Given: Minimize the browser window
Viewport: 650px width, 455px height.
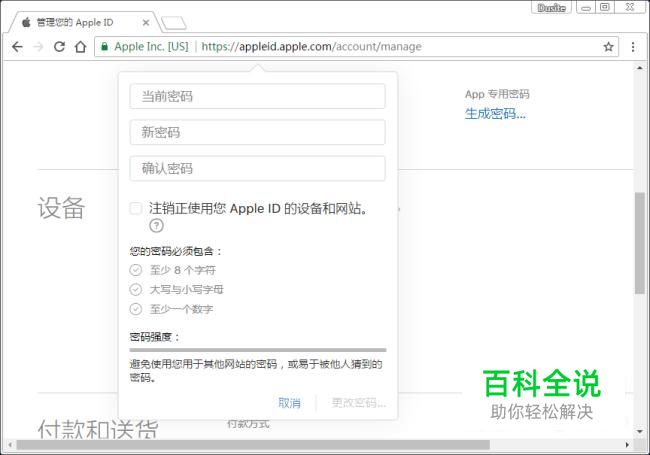Looking at the screenshot, I should click(x=585, y=7).
